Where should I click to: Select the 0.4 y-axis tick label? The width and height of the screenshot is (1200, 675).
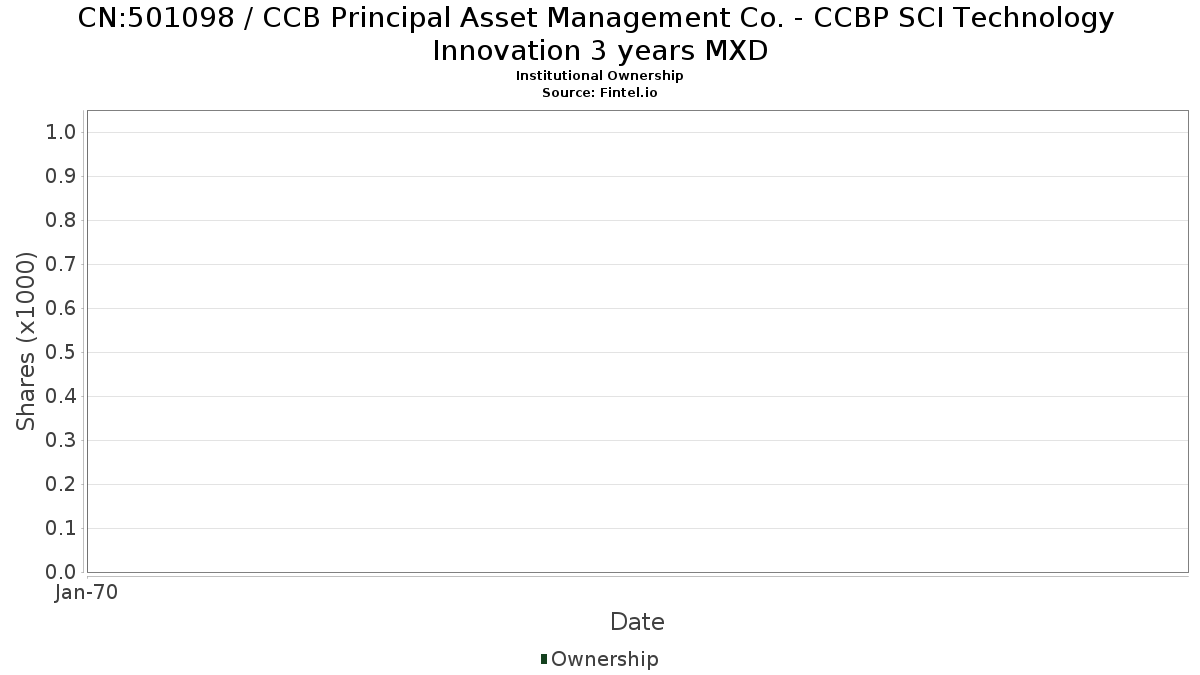(61, 396)
